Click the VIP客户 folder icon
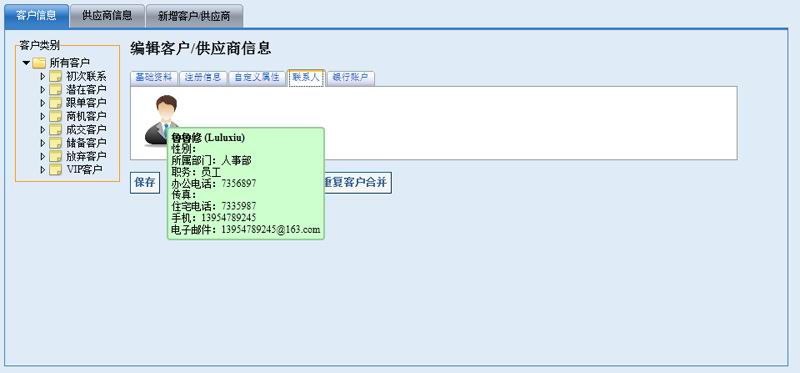 (x=56, y=169)
